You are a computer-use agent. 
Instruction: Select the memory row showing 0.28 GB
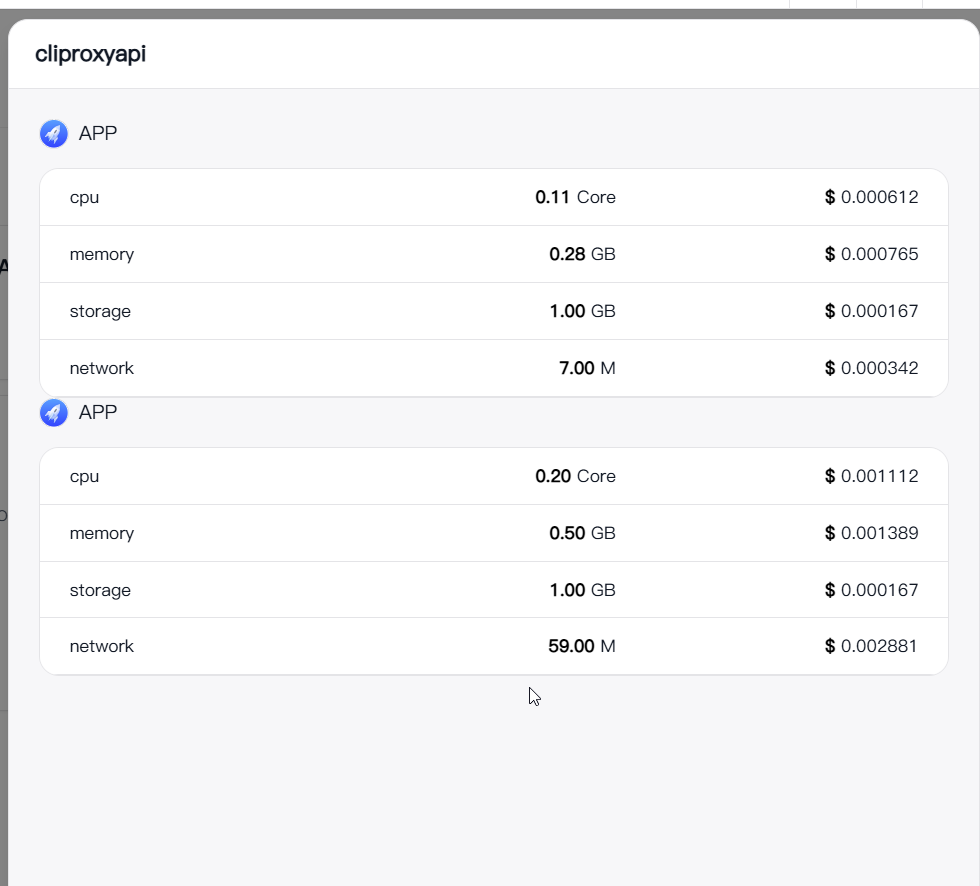coord(493,254)
